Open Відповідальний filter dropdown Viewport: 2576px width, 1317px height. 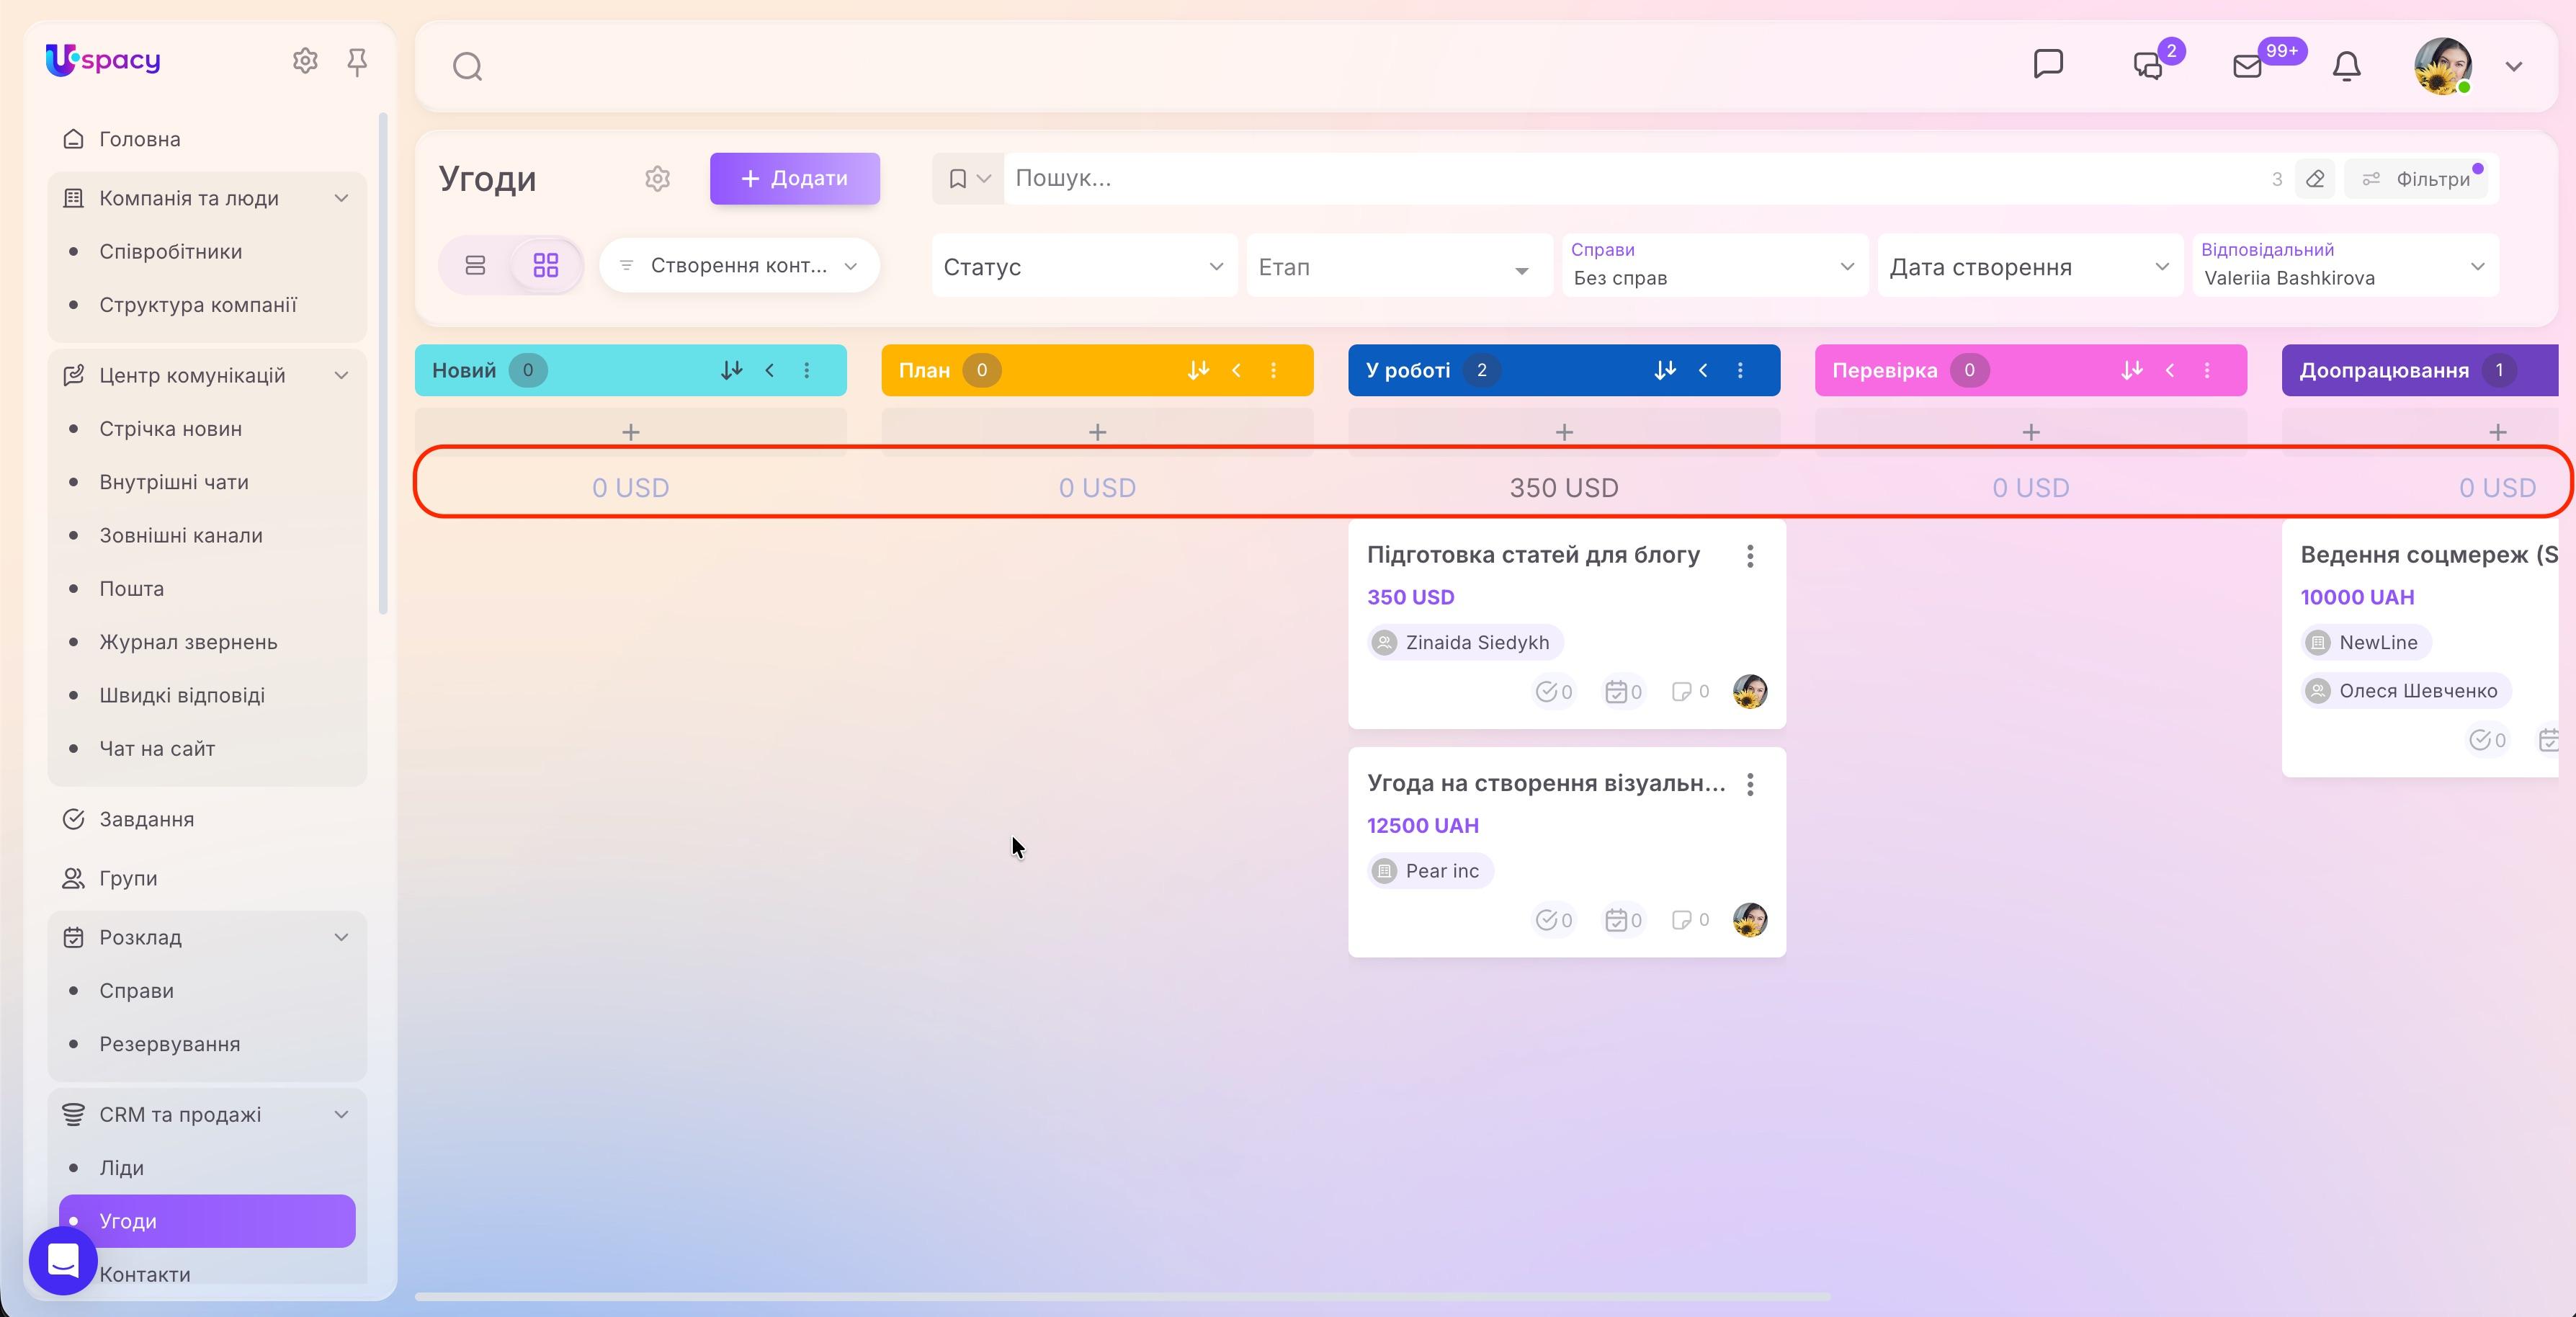click(2345, 266)
